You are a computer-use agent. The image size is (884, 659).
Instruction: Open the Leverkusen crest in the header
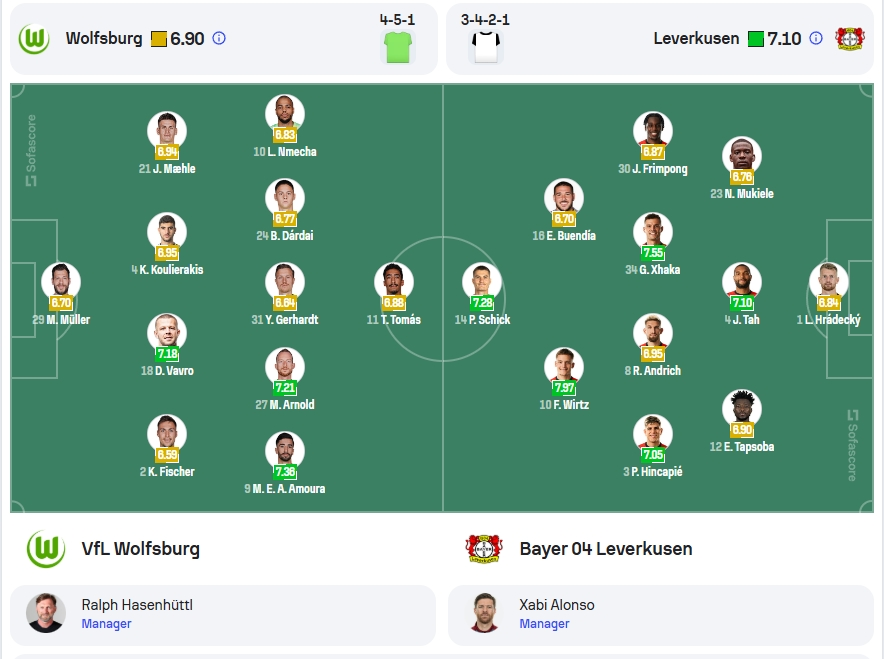click(850, 39)
